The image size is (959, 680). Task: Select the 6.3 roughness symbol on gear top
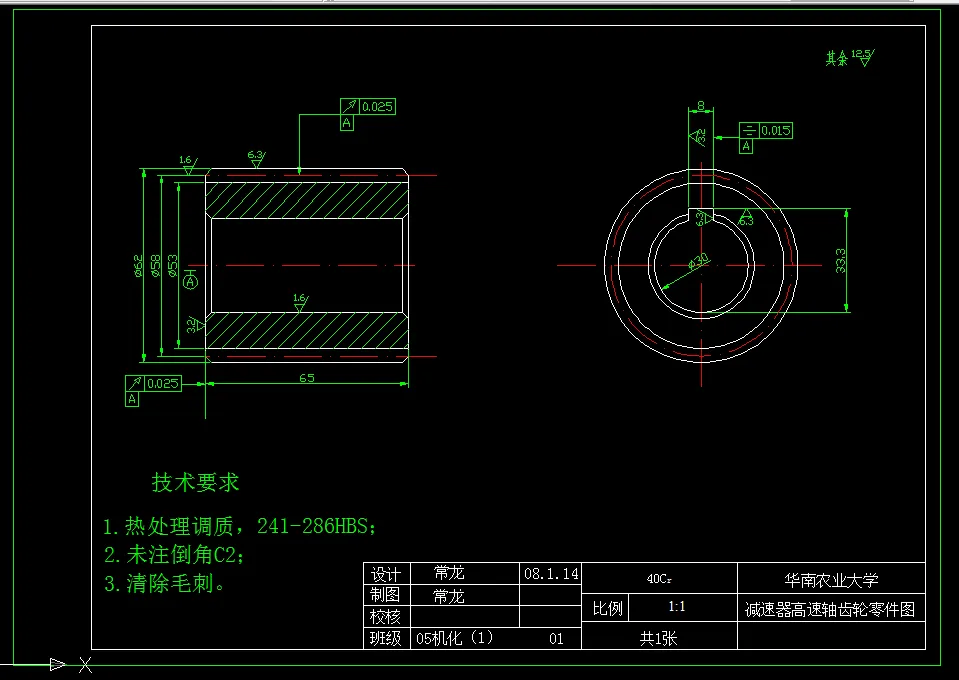256,159
